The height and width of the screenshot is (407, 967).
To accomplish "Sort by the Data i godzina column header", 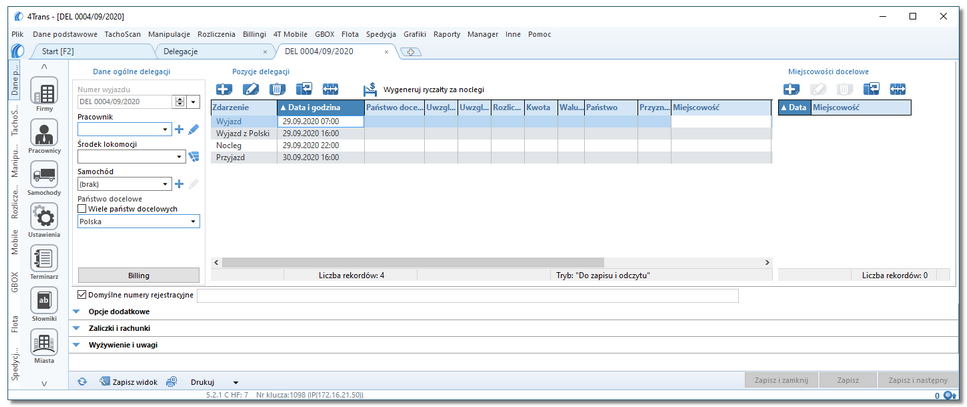I will point(320,108).
